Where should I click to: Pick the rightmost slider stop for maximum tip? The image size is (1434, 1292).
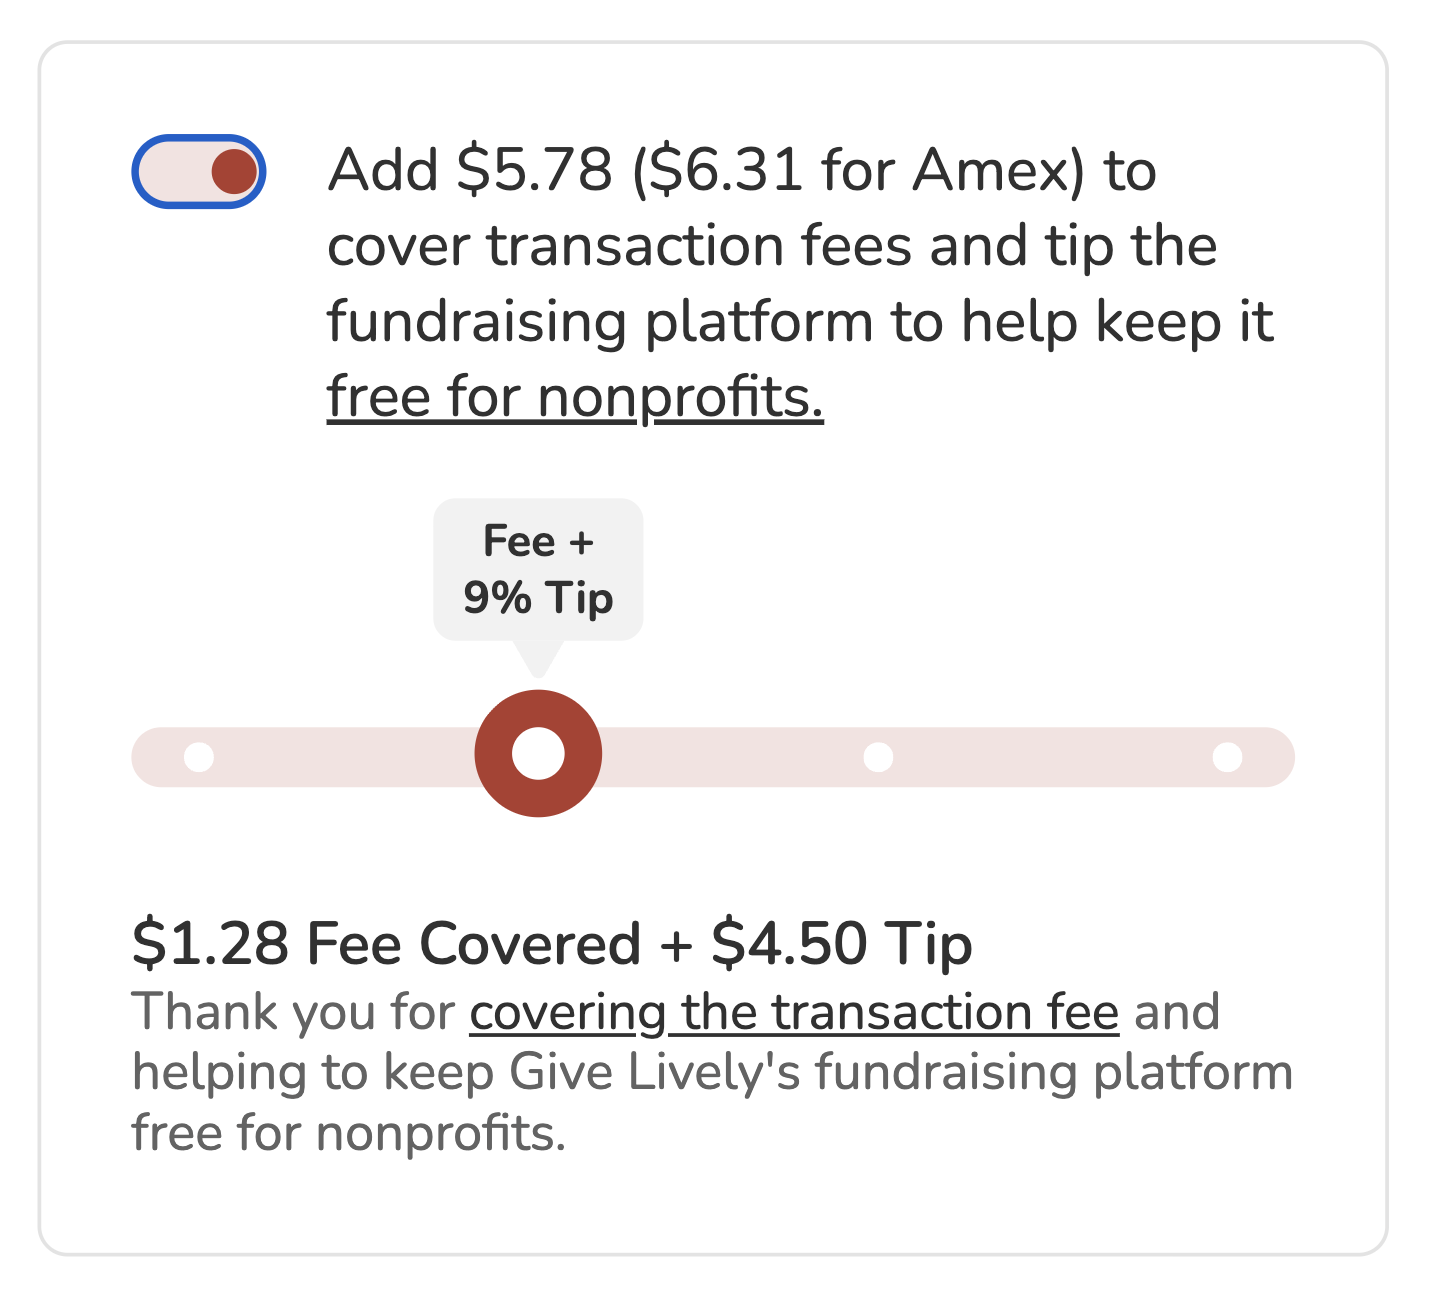(x=1229, y=757)
